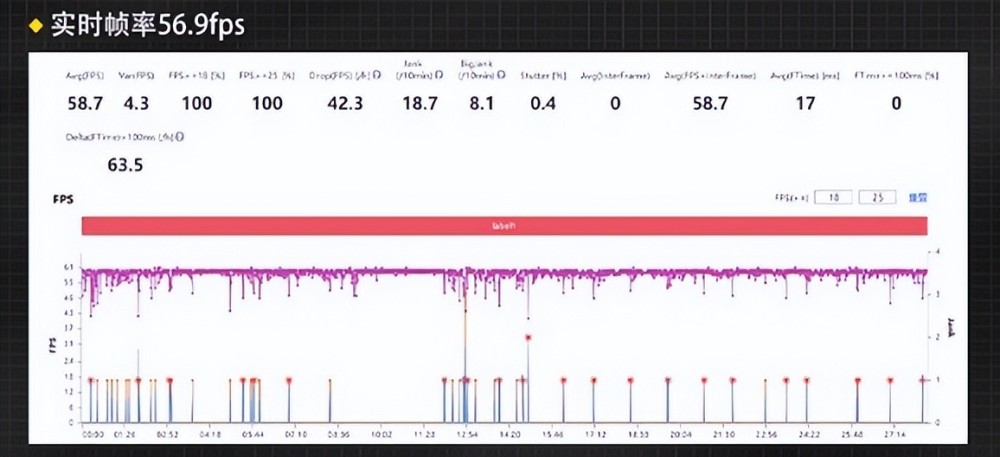The height and width of the screenshot is (457, 1000).
Task: Click the 27:14 time axis label
Action: coord(895,435)
